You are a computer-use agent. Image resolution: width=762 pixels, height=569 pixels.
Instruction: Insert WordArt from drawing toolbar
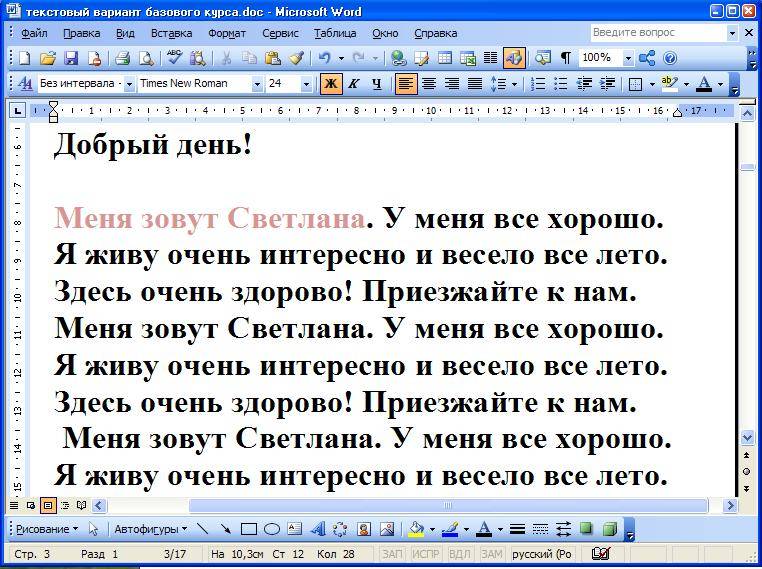pyautogui.click(x=317, y=529)
